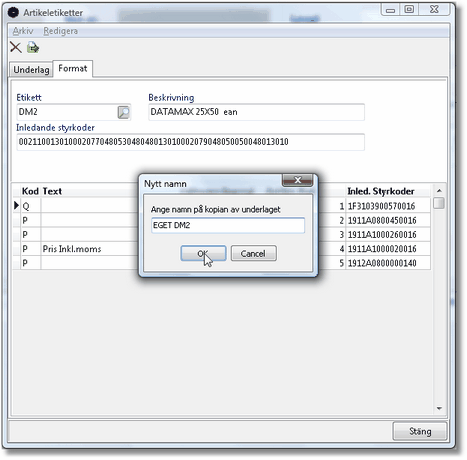Click the row selector arrow beside Q

click(16, 206)
